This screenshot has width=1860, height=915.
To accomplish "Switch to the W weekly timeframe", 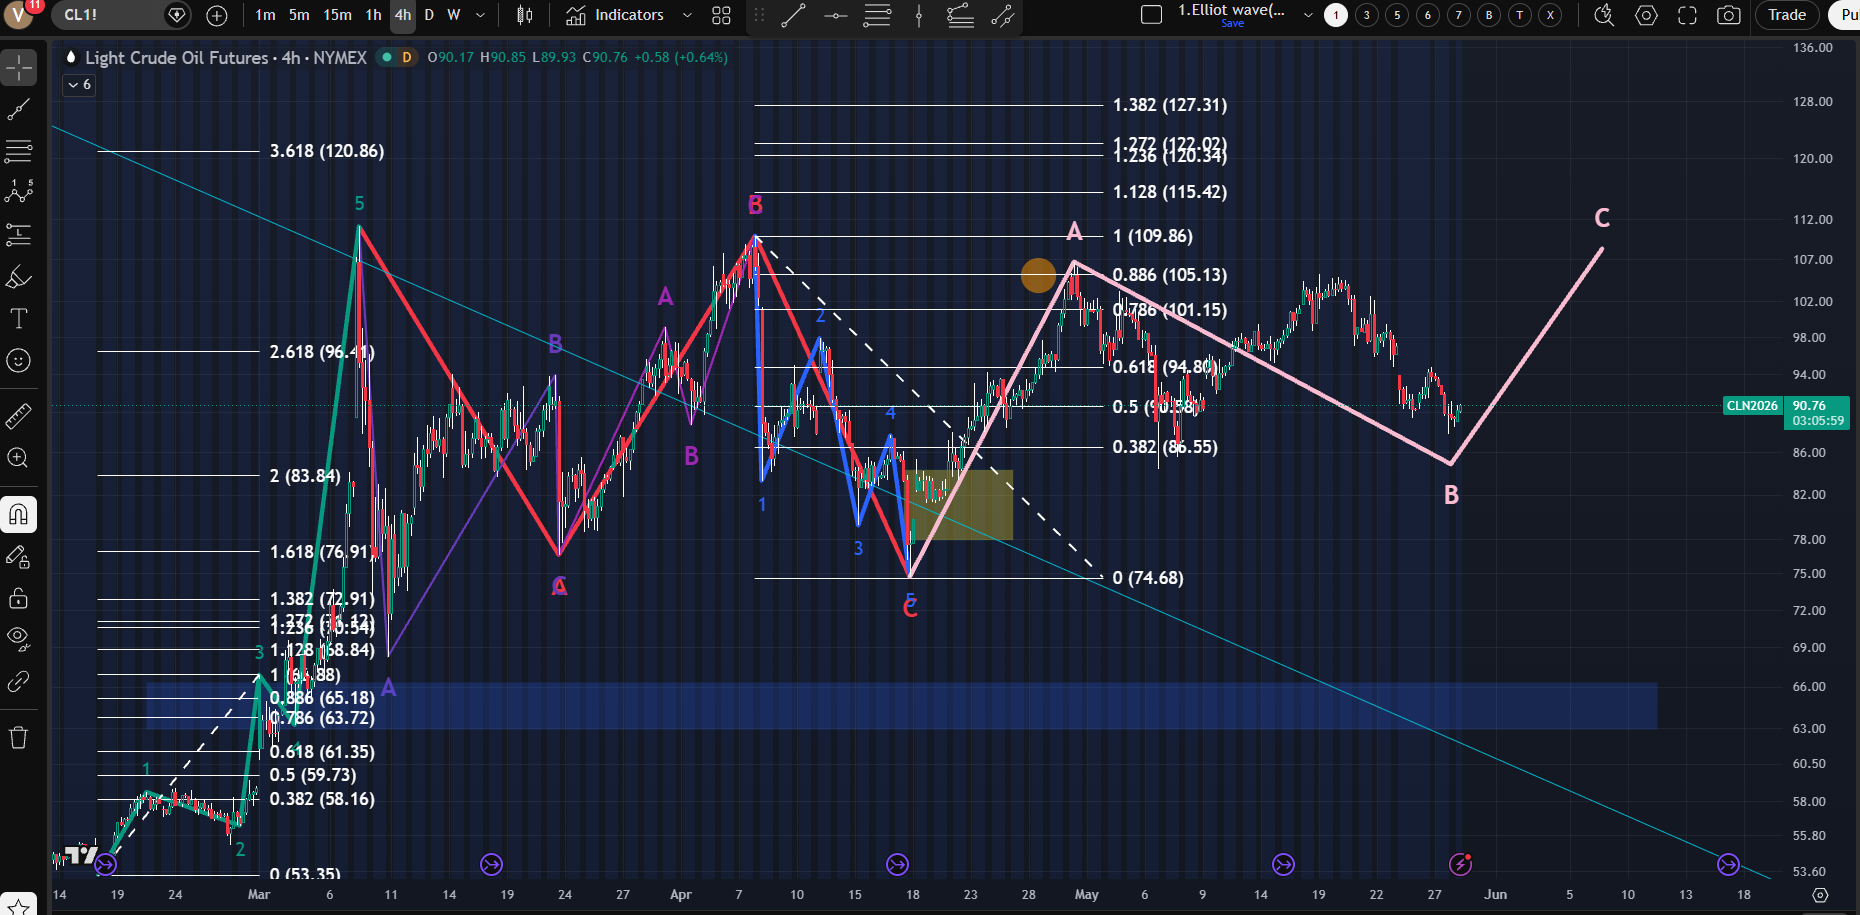I will pos(454,15).
